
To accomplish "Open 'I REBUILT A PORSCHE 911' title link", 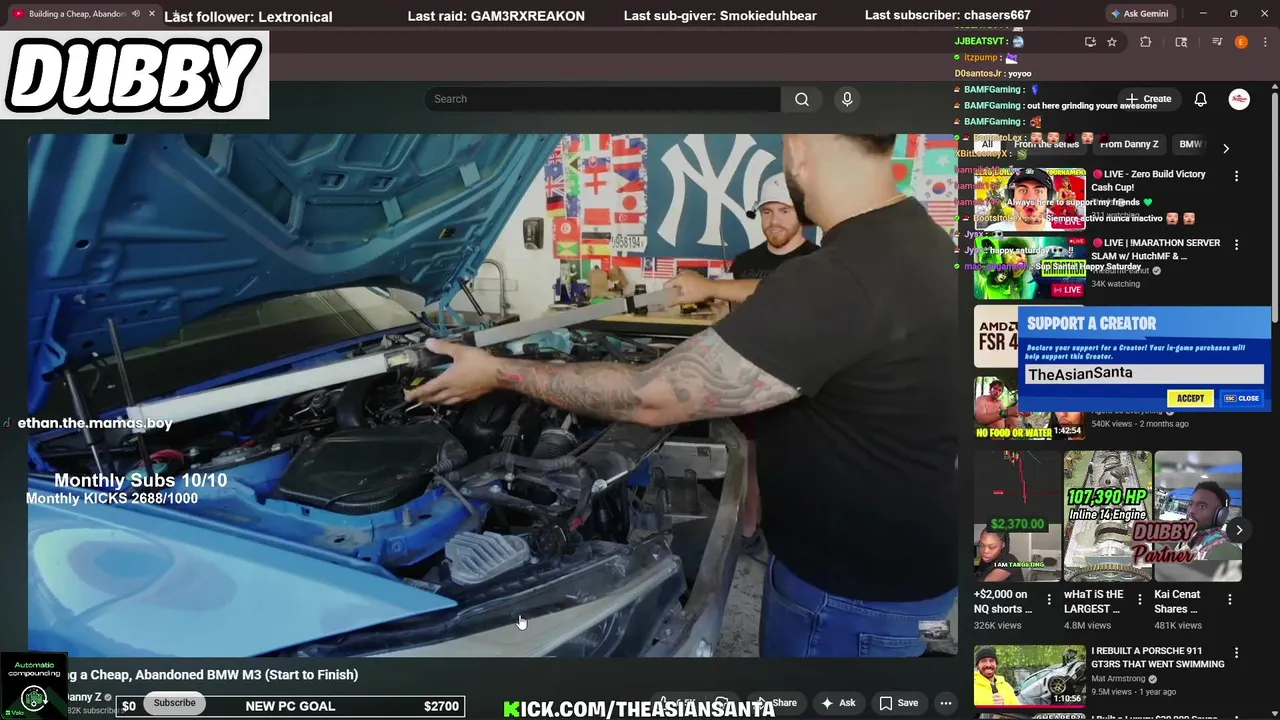I will click(1157, 658).
